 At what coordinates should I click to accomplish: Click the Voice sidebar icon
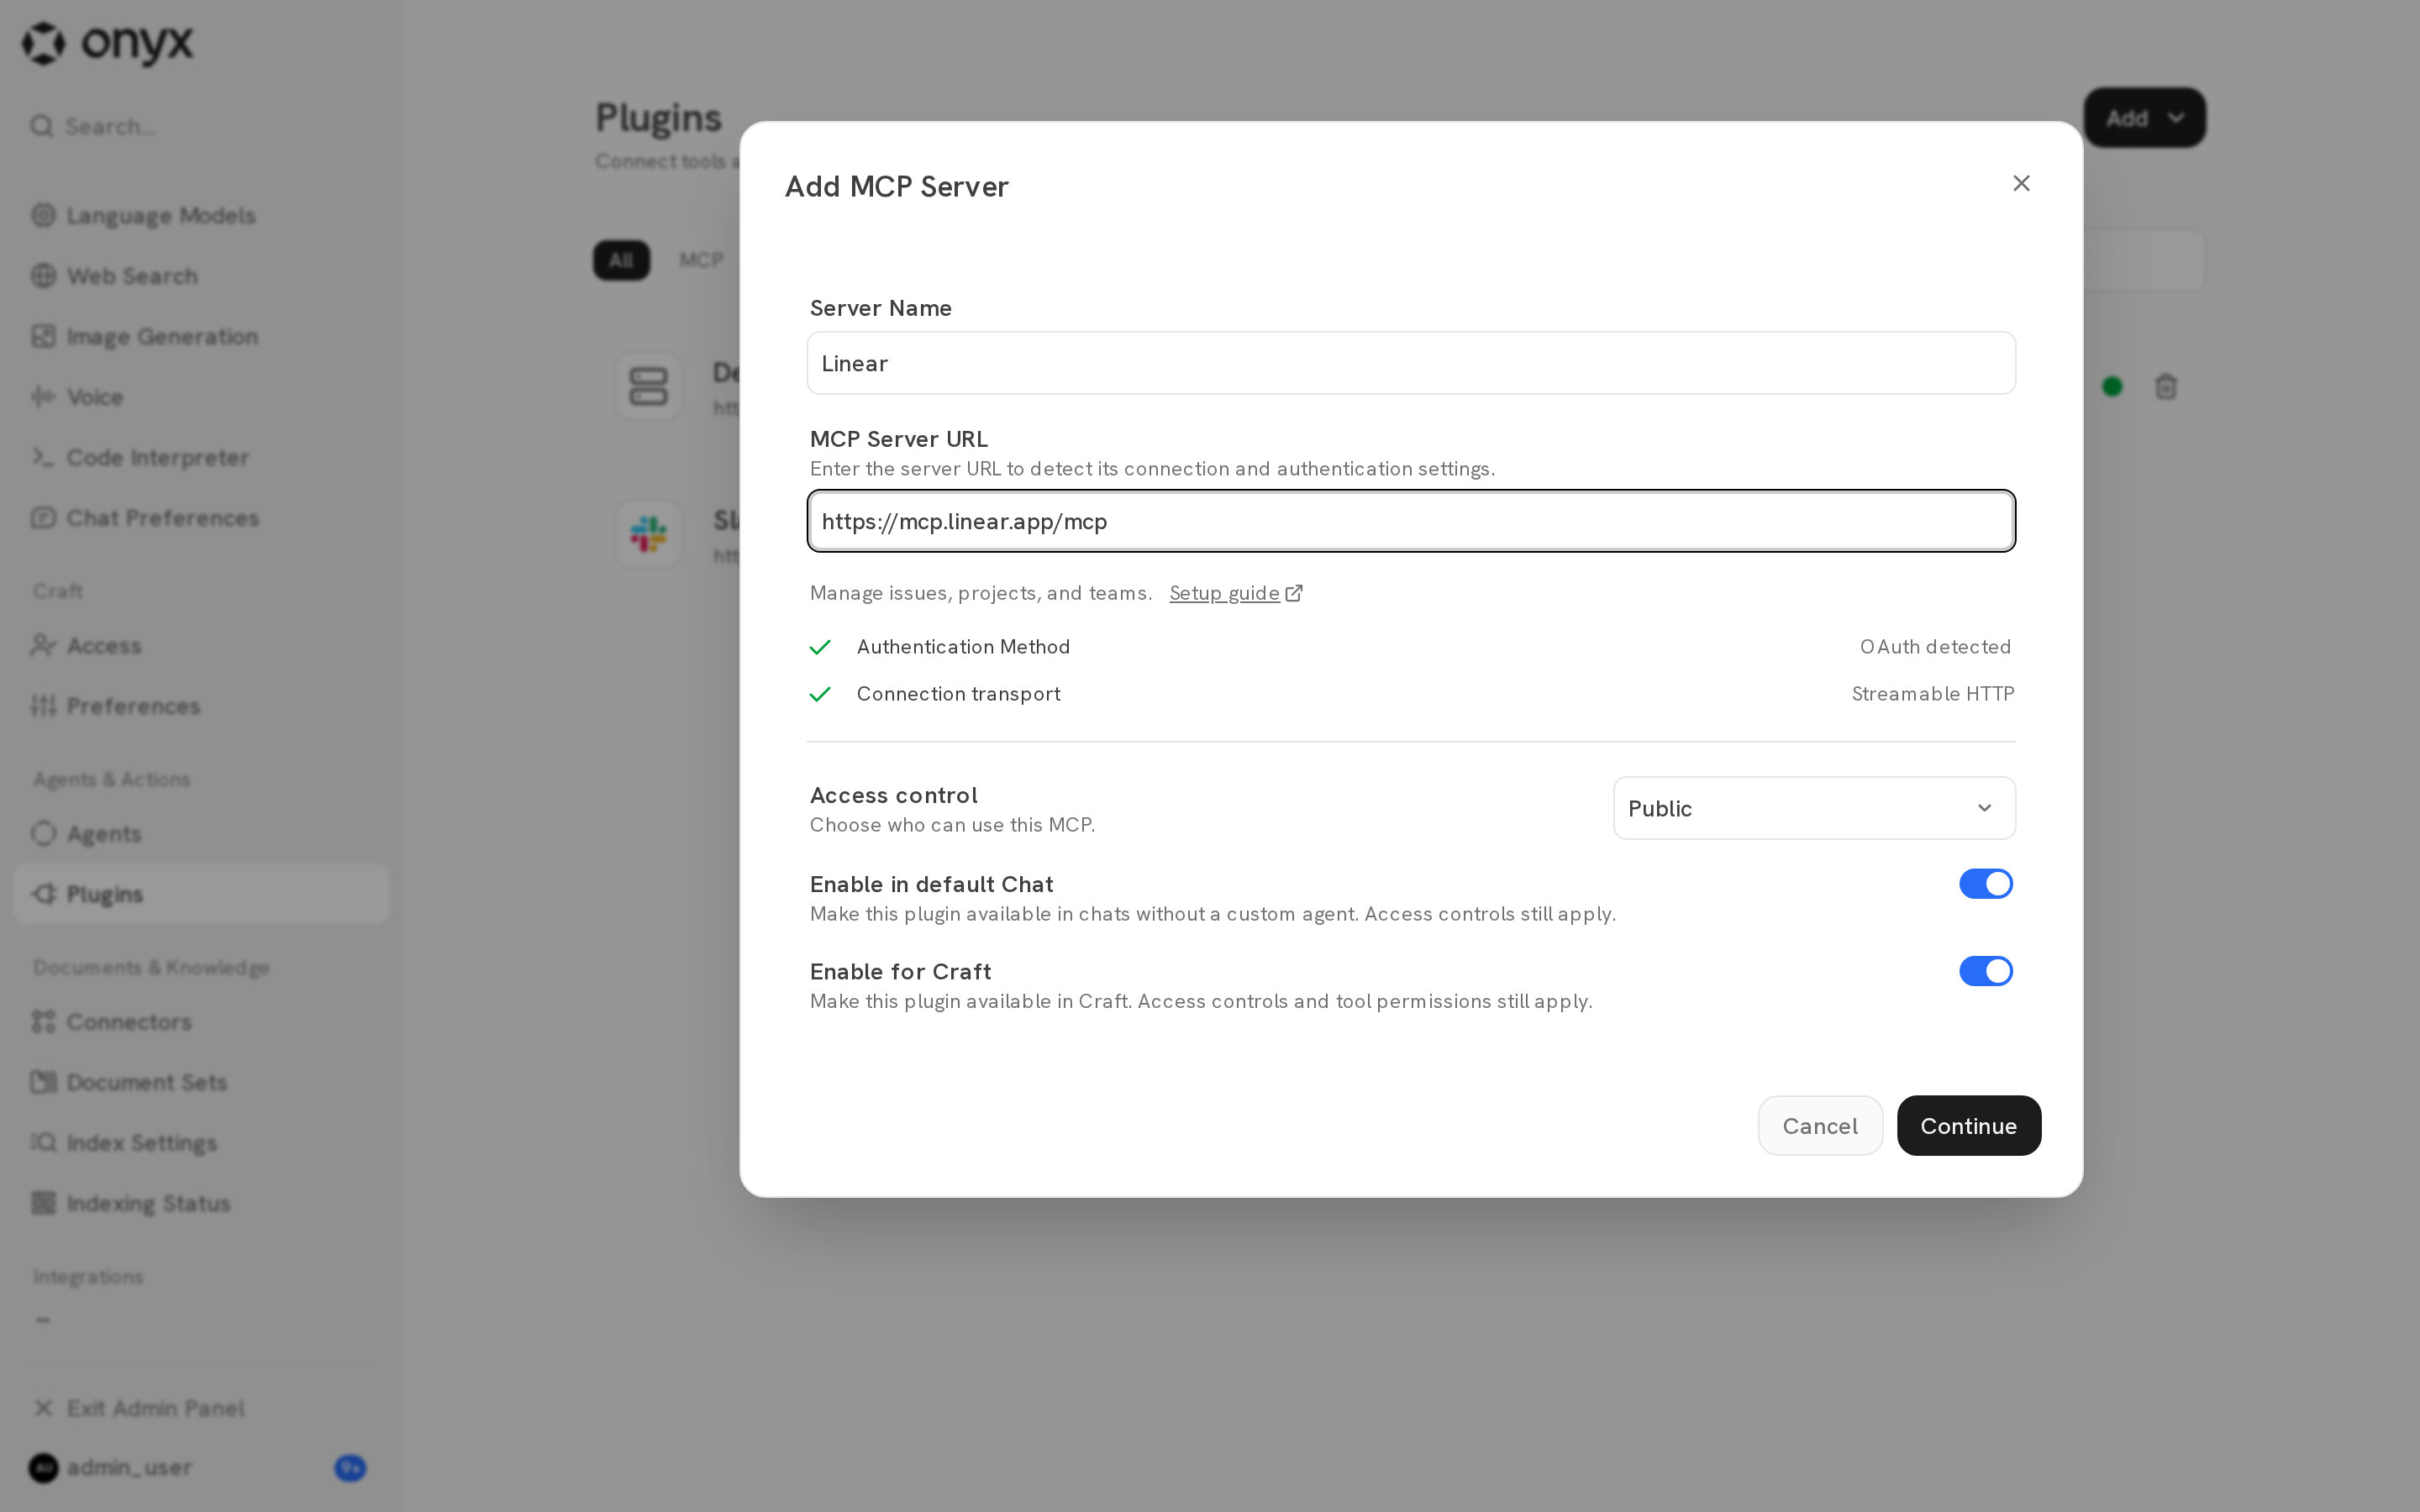tap(43, 397)
